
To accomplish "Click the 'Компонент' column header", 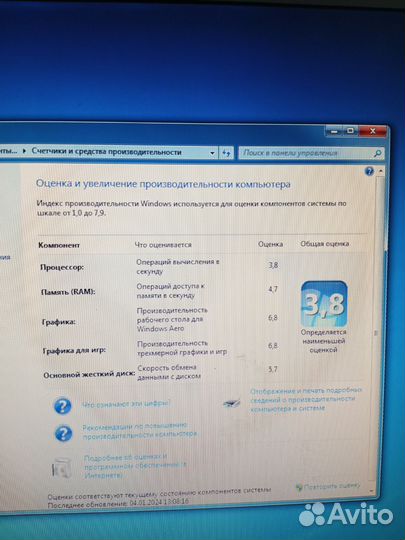I will [x=59, y=245].
